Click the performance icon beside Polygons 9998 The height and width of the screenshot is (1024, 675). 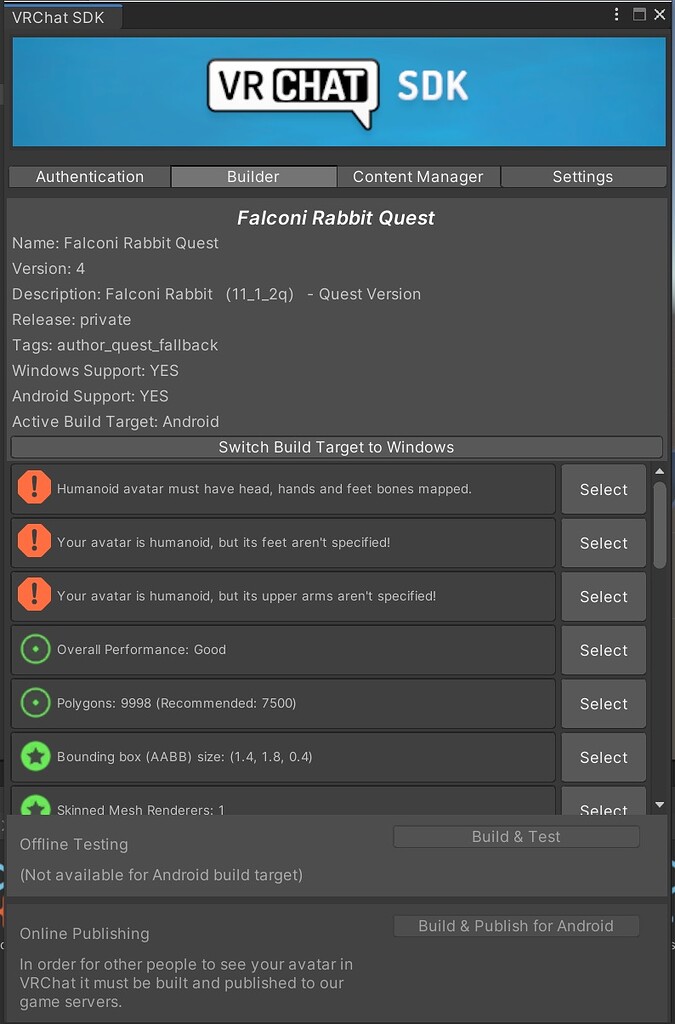click(x=34, y=703)
